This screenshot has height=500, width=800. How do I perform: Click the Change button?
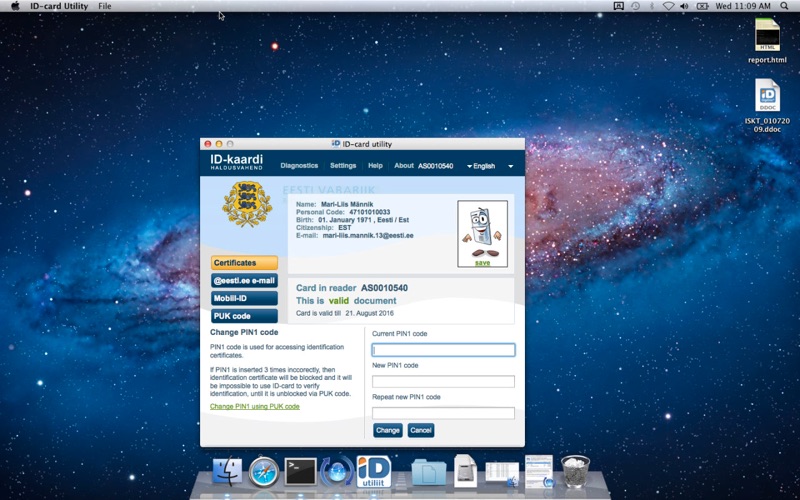(388, 430)
